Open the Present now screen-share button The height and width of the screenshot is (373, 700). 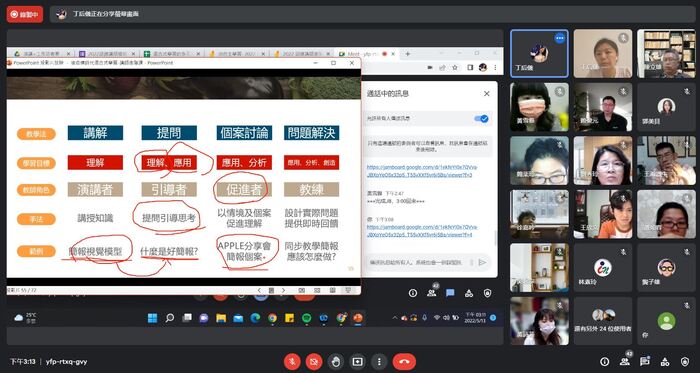(358, 361)
